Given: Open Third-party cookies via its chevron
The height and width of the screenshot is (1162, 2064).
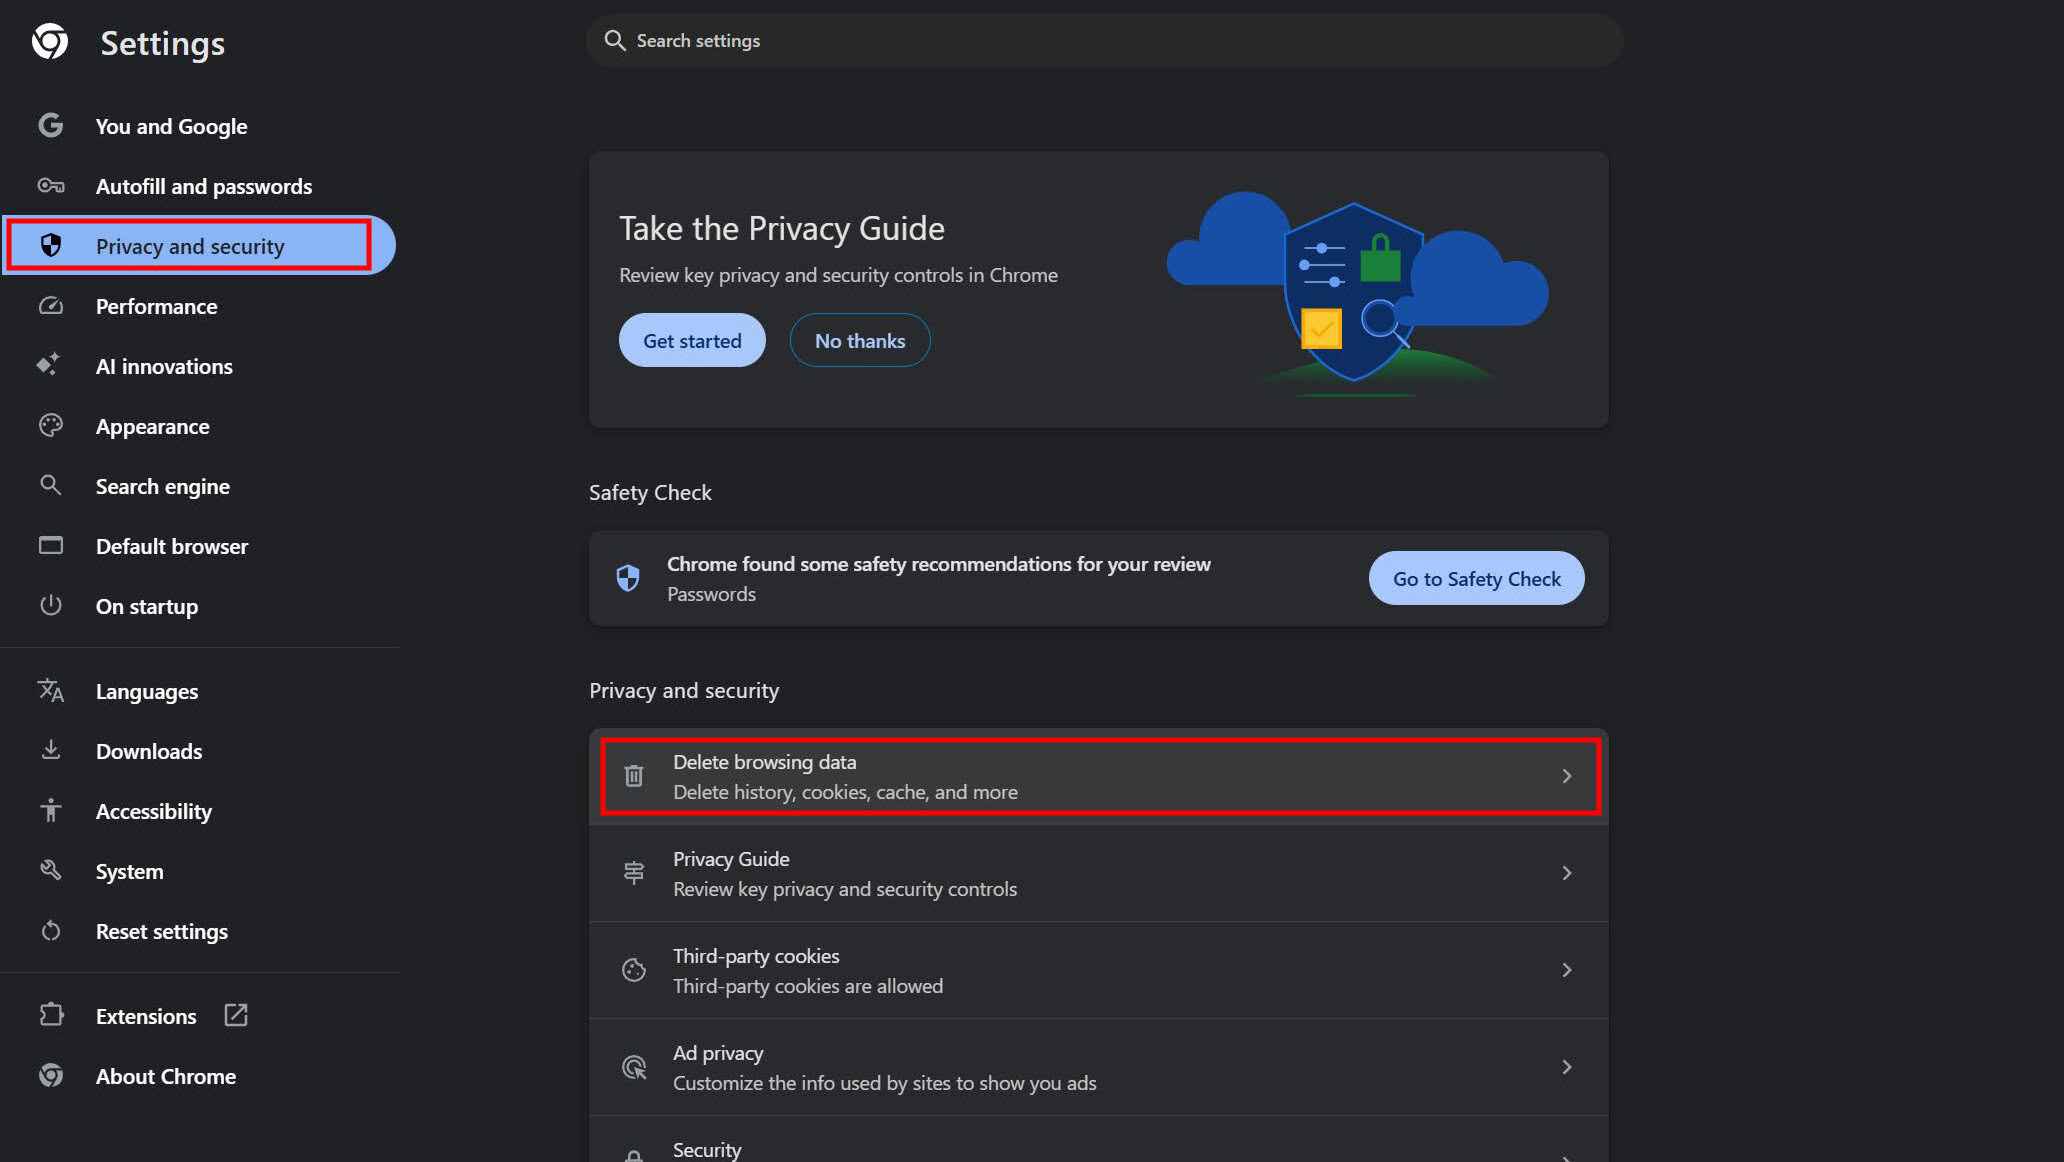Looking at the screenshot, I should pos(1566,970).
